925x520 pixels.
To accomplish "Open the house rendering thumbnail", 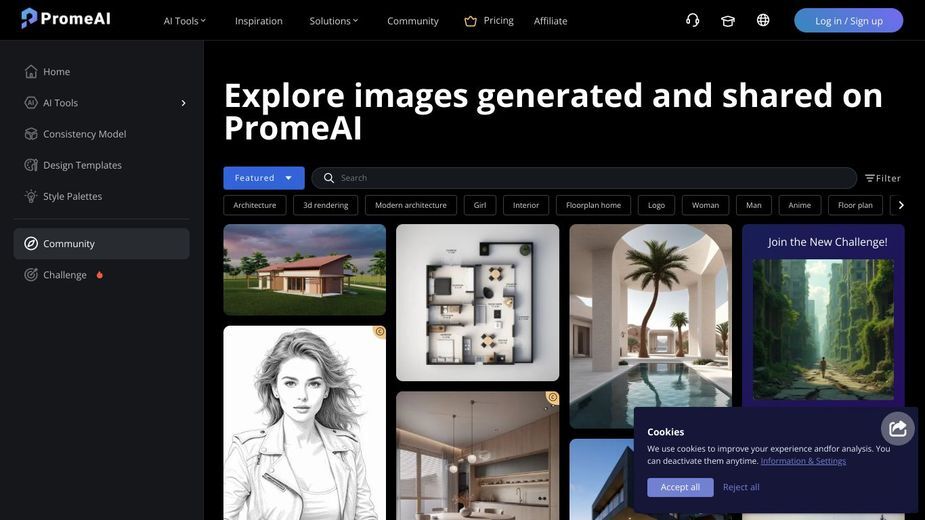I will (304, 270).
